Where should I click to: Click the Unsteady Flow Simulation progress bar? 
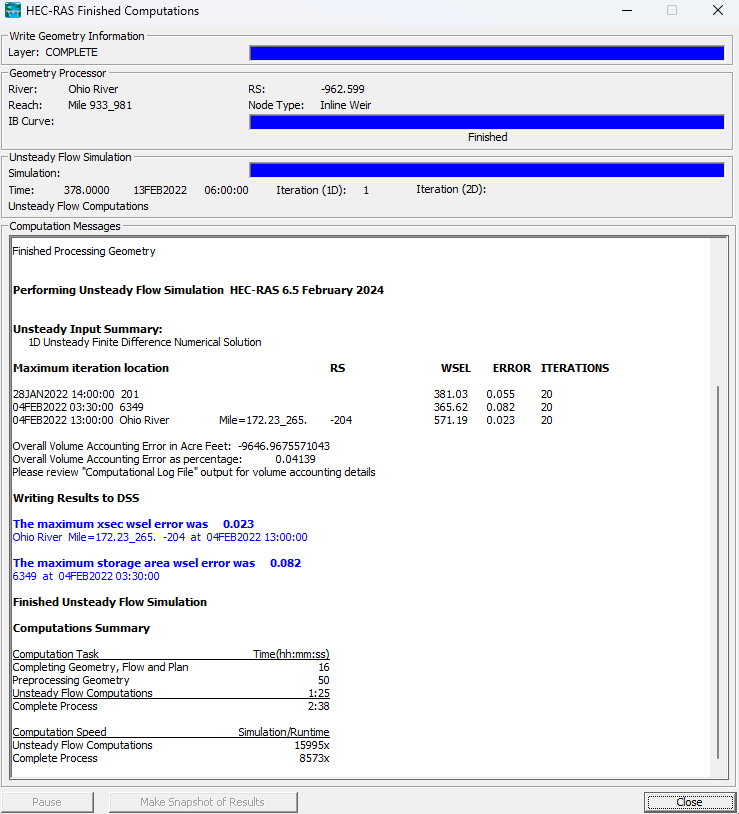487,170
